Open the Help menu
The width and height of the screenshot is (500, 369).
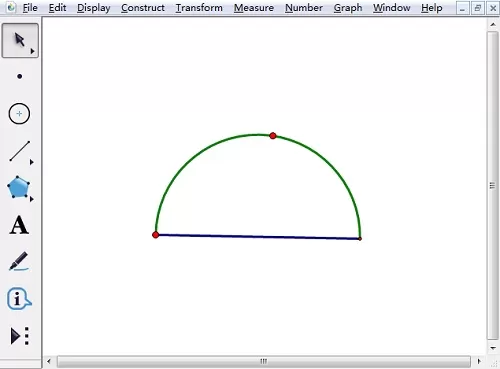point(432,8)
